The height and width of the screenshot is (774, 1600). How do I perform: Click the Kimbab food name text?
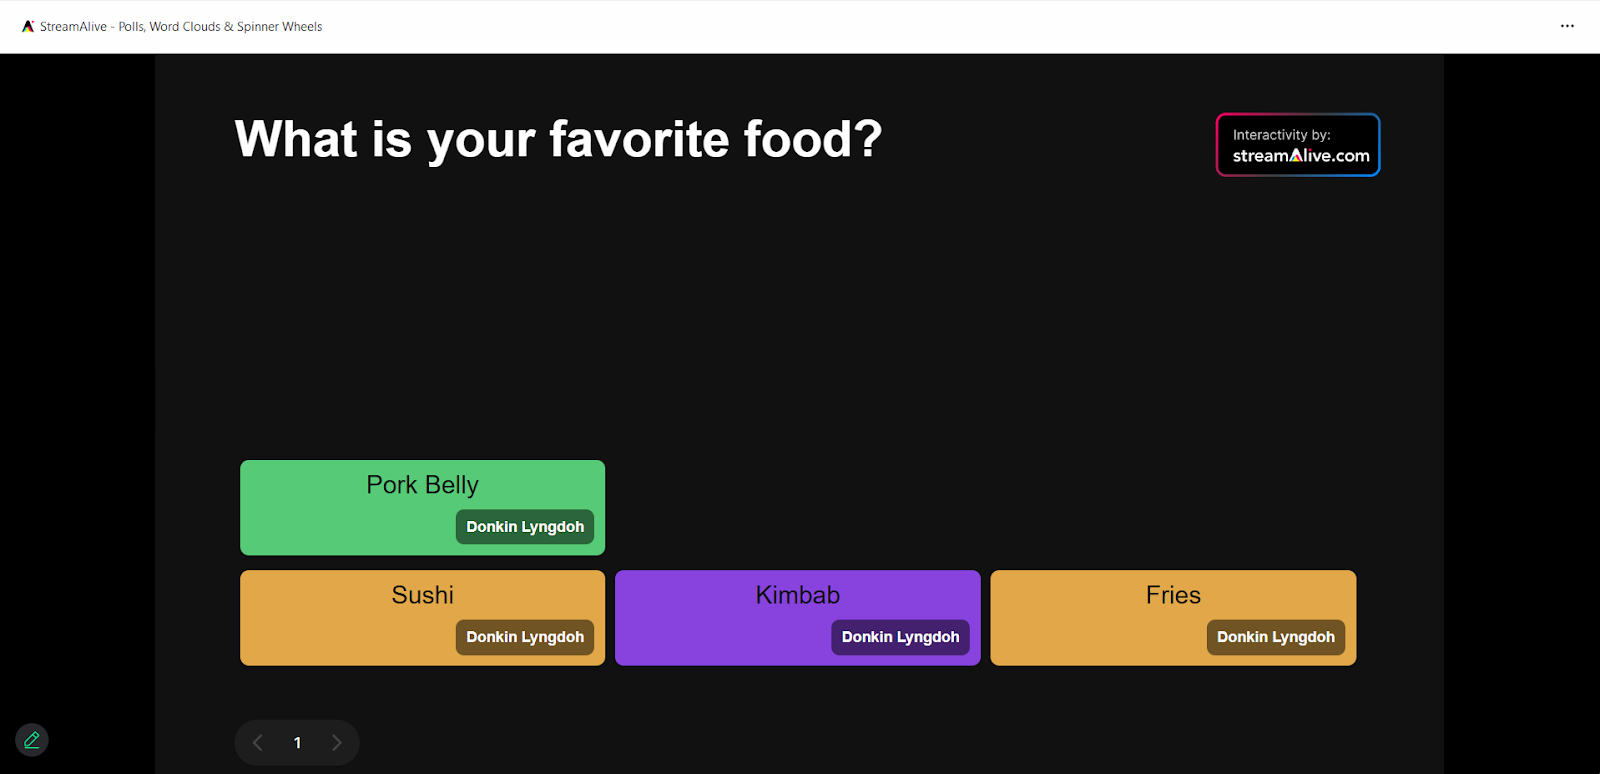(797, 595)
